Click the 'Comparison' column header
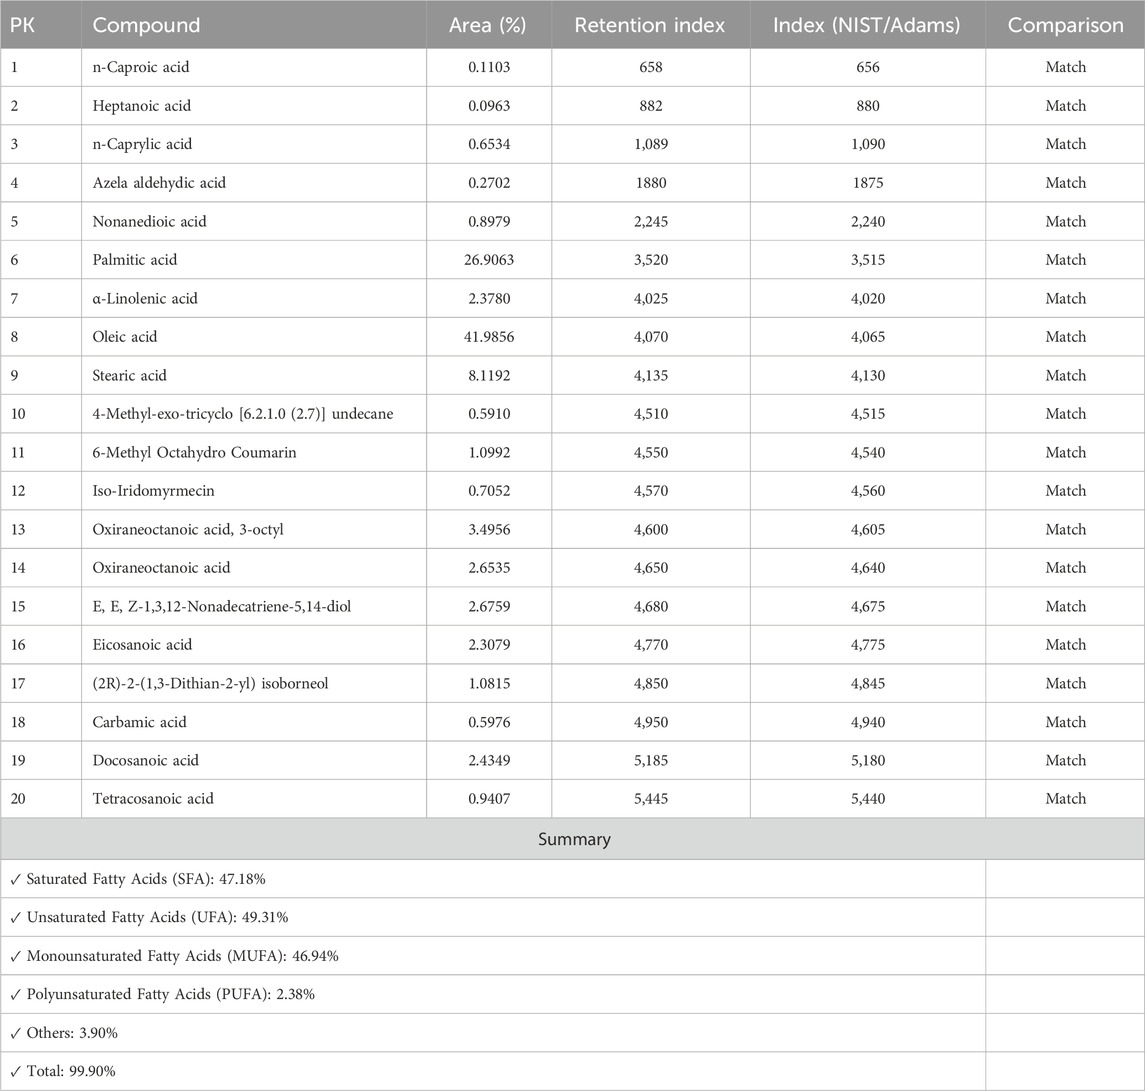 1065,25
